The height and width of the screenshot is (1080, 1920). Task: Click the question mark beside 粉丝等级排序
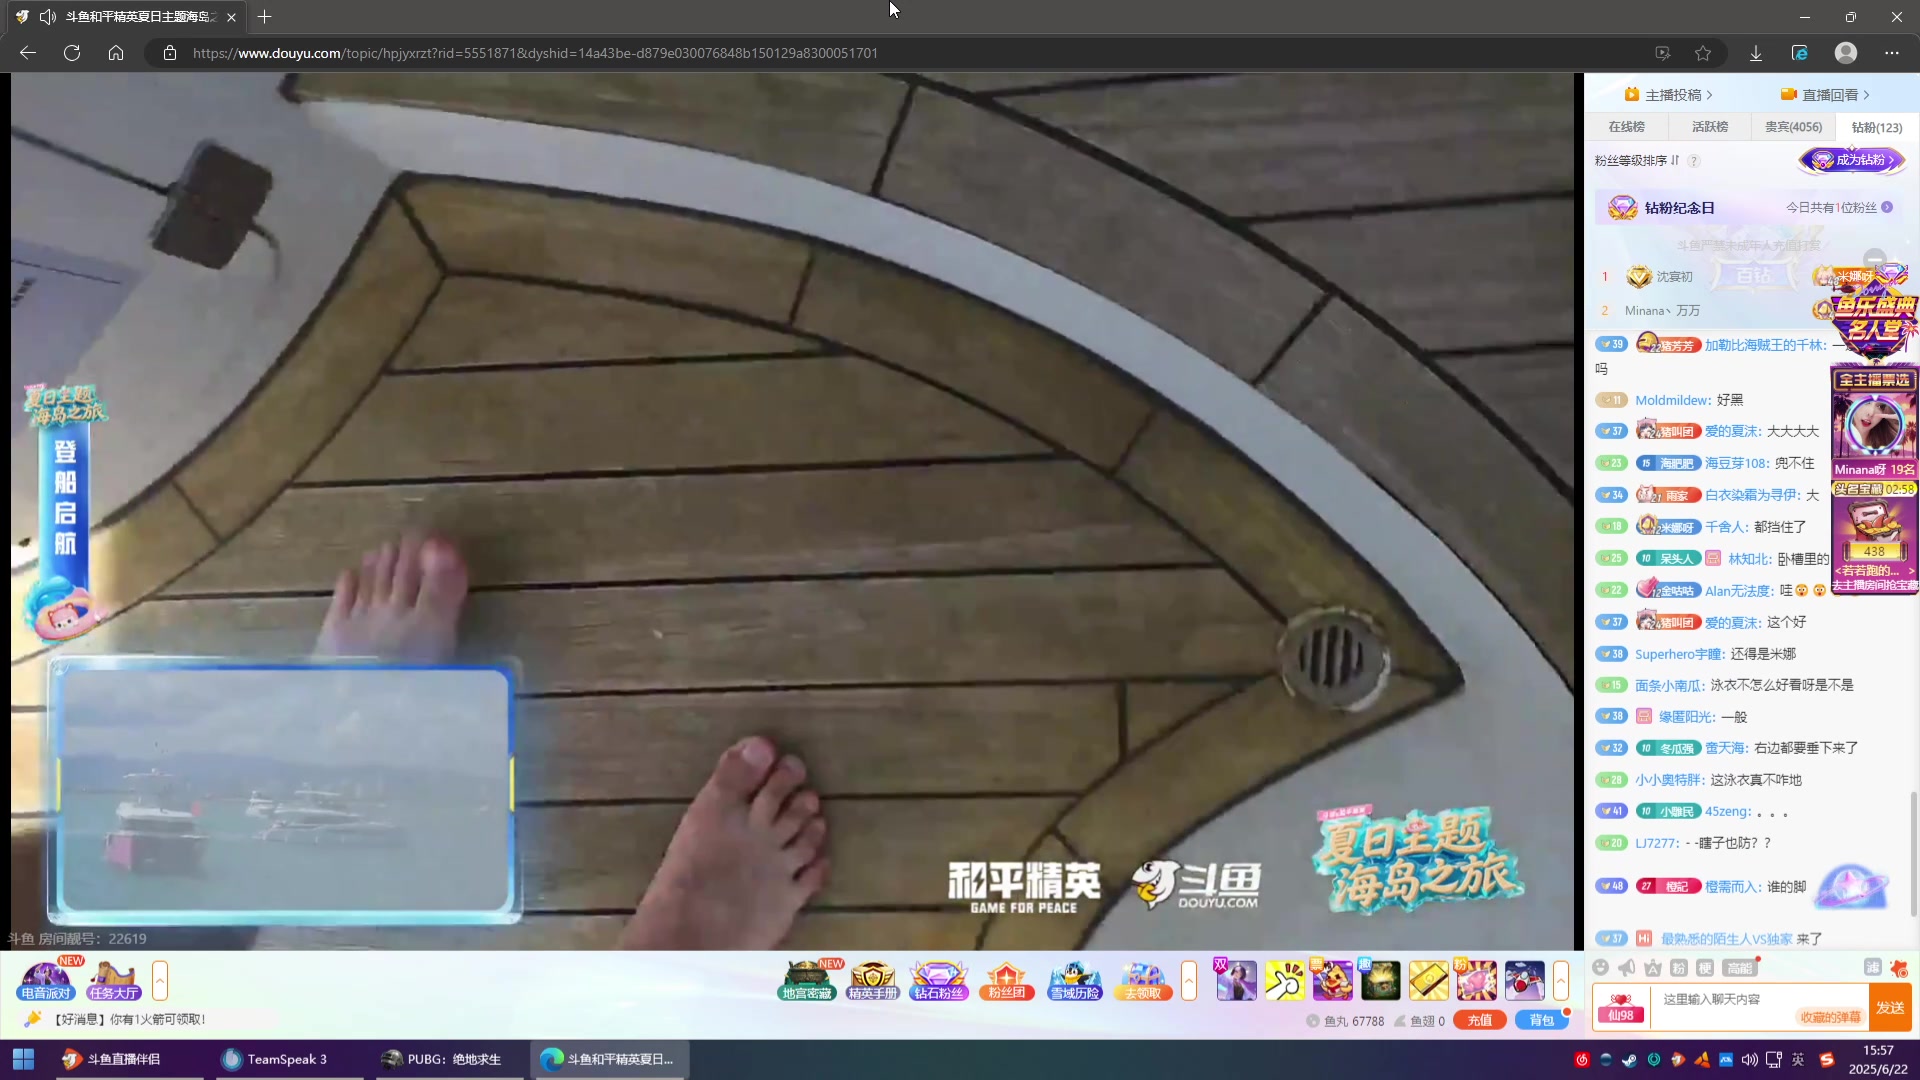pos(1693,161)
